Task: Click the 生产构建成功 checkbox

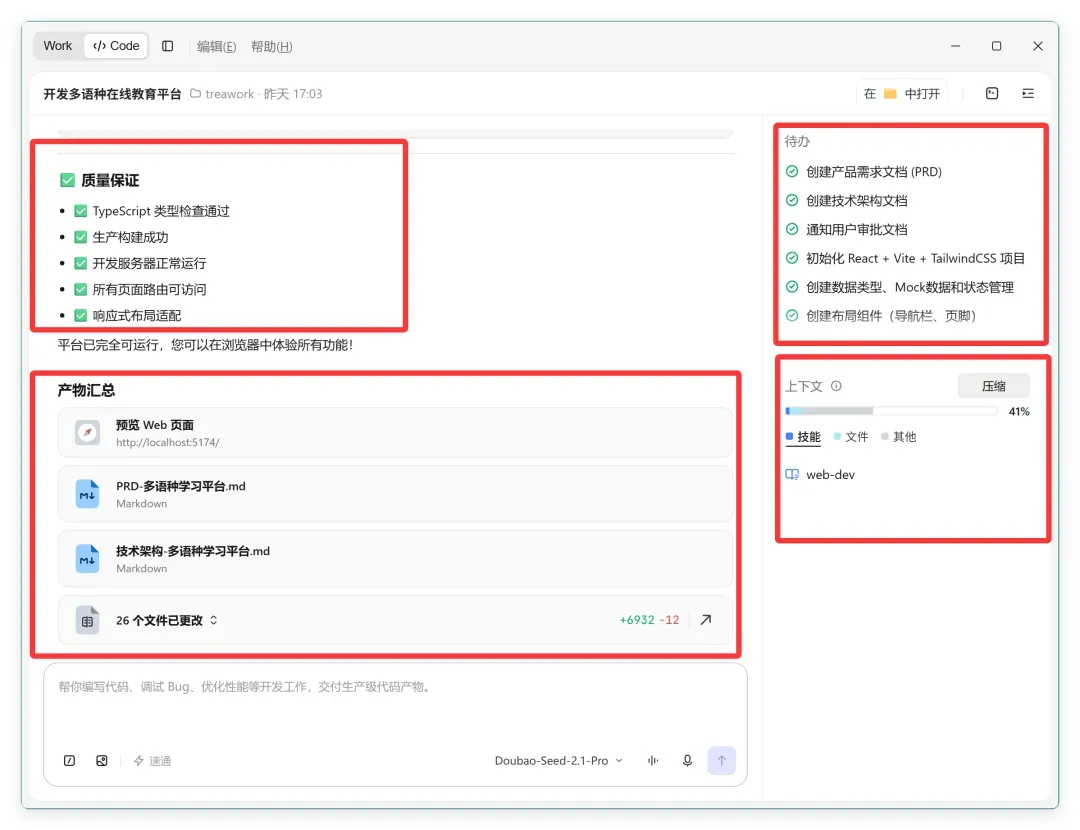Action: (81, 237)
